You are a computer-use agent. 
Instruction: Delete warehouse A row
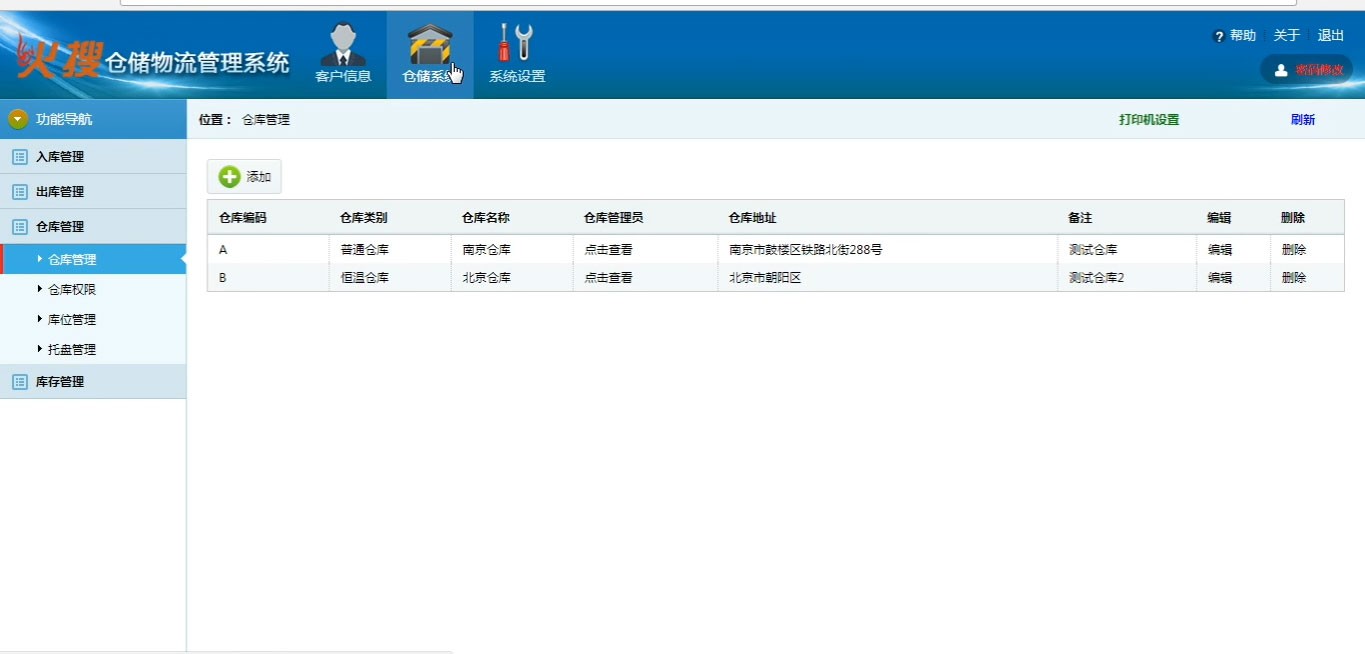pyautogui.click(x=1293, y=250)
